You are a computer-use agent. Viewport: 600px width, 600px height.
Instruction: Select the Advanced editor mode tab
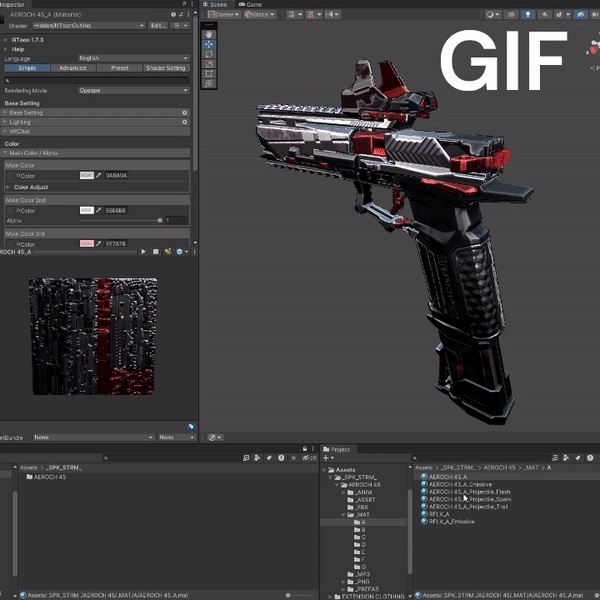click(73, 68)
